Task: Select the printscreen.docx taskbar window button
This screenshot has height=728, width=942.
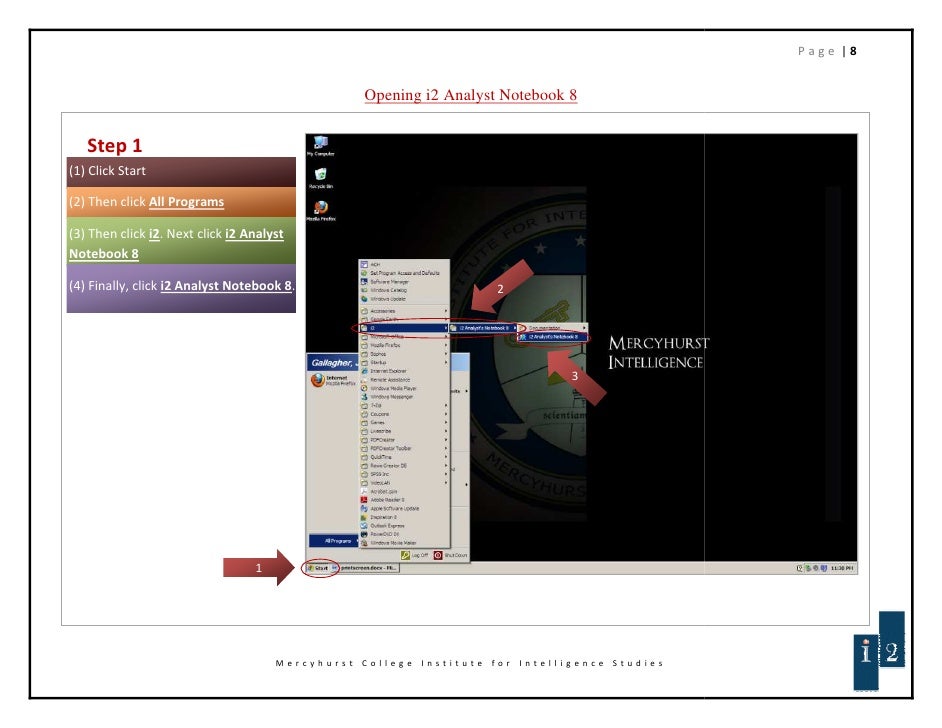Action: click(x=365, y=568)
